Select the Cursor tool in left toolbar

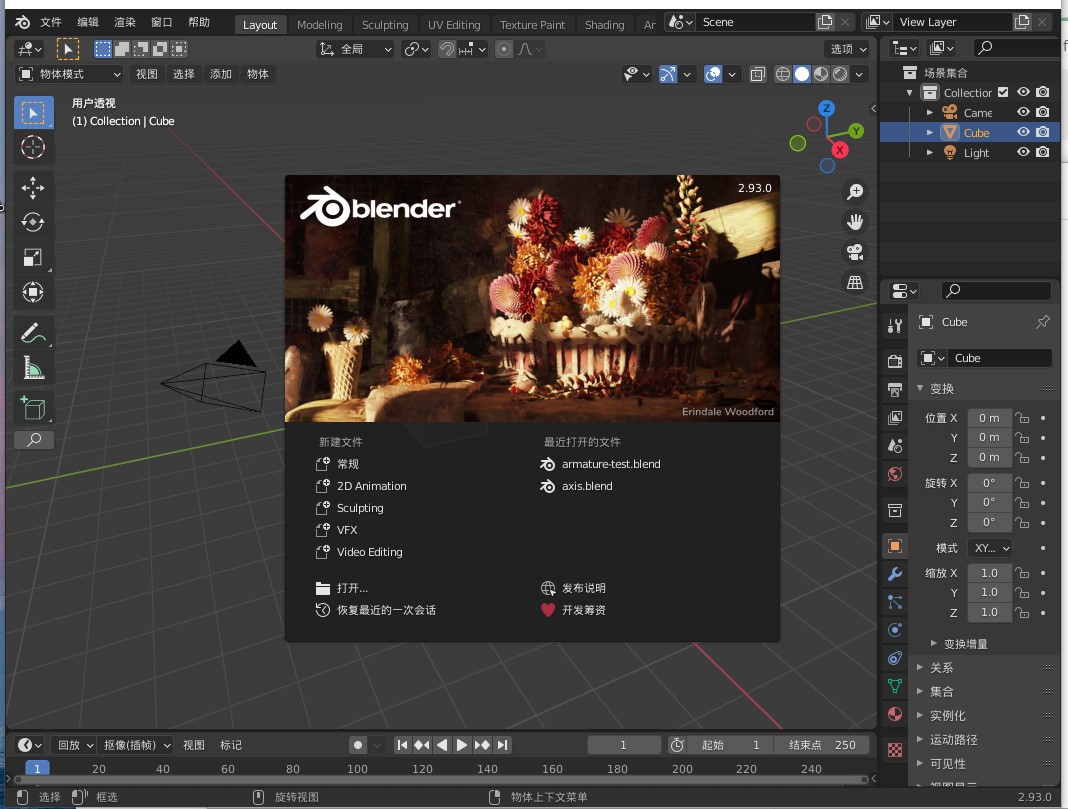(33, 147)
